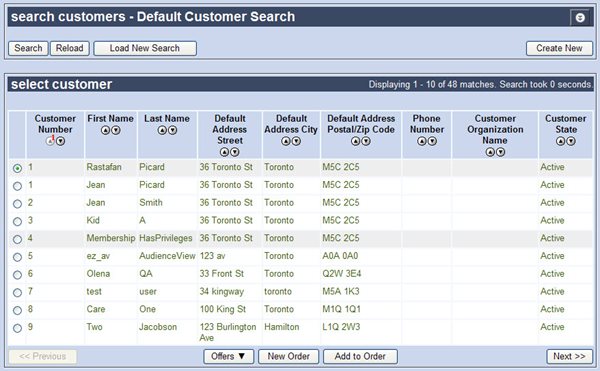
Task: Choose customer Two Jacobson radio button
Action: (x=17, y=328)
